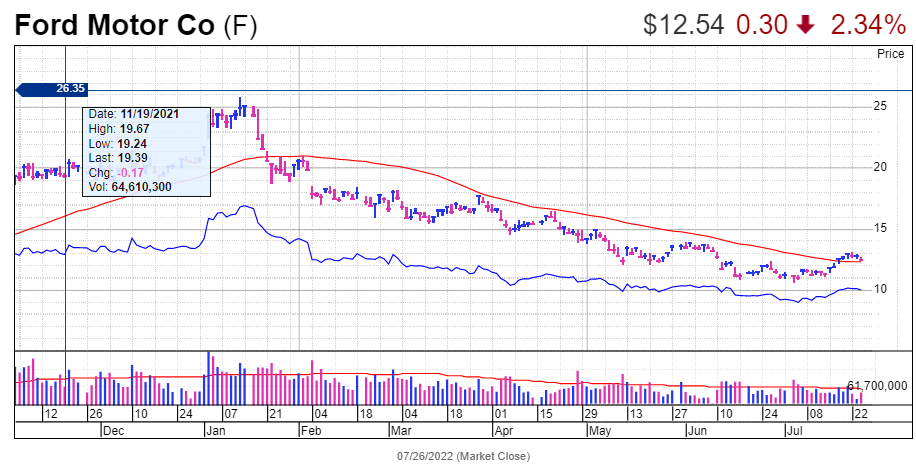Viewport: 916px width, 466px height.
Task: Click the 21 date tick label
Action: pyautogui.click(x=275, y=414)
